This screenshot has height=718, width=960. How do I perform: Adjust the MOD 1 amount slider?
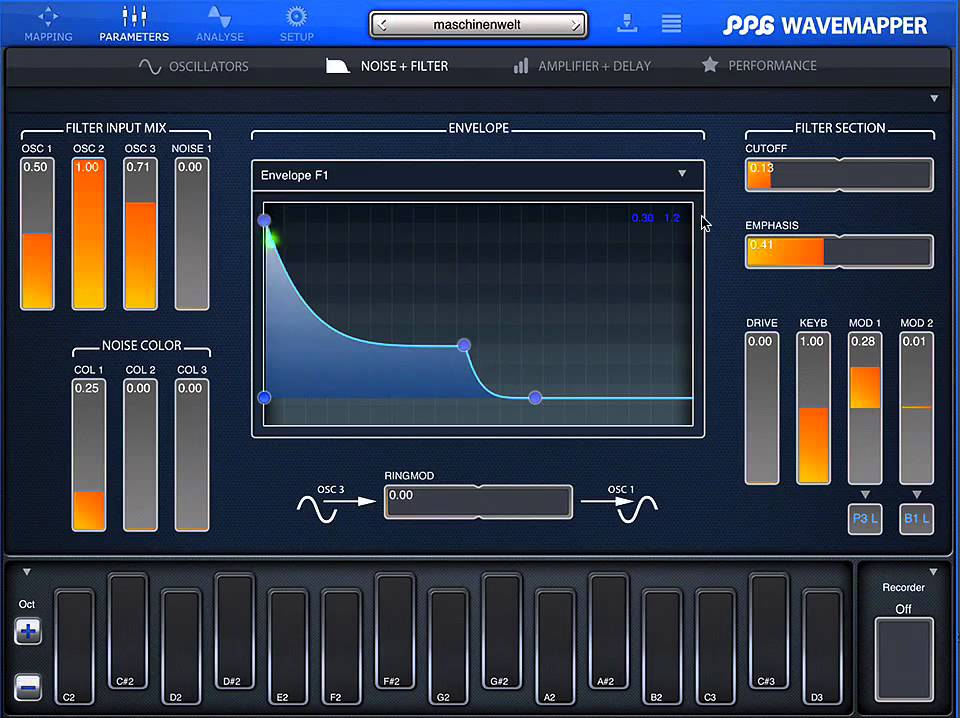point(864,408)
